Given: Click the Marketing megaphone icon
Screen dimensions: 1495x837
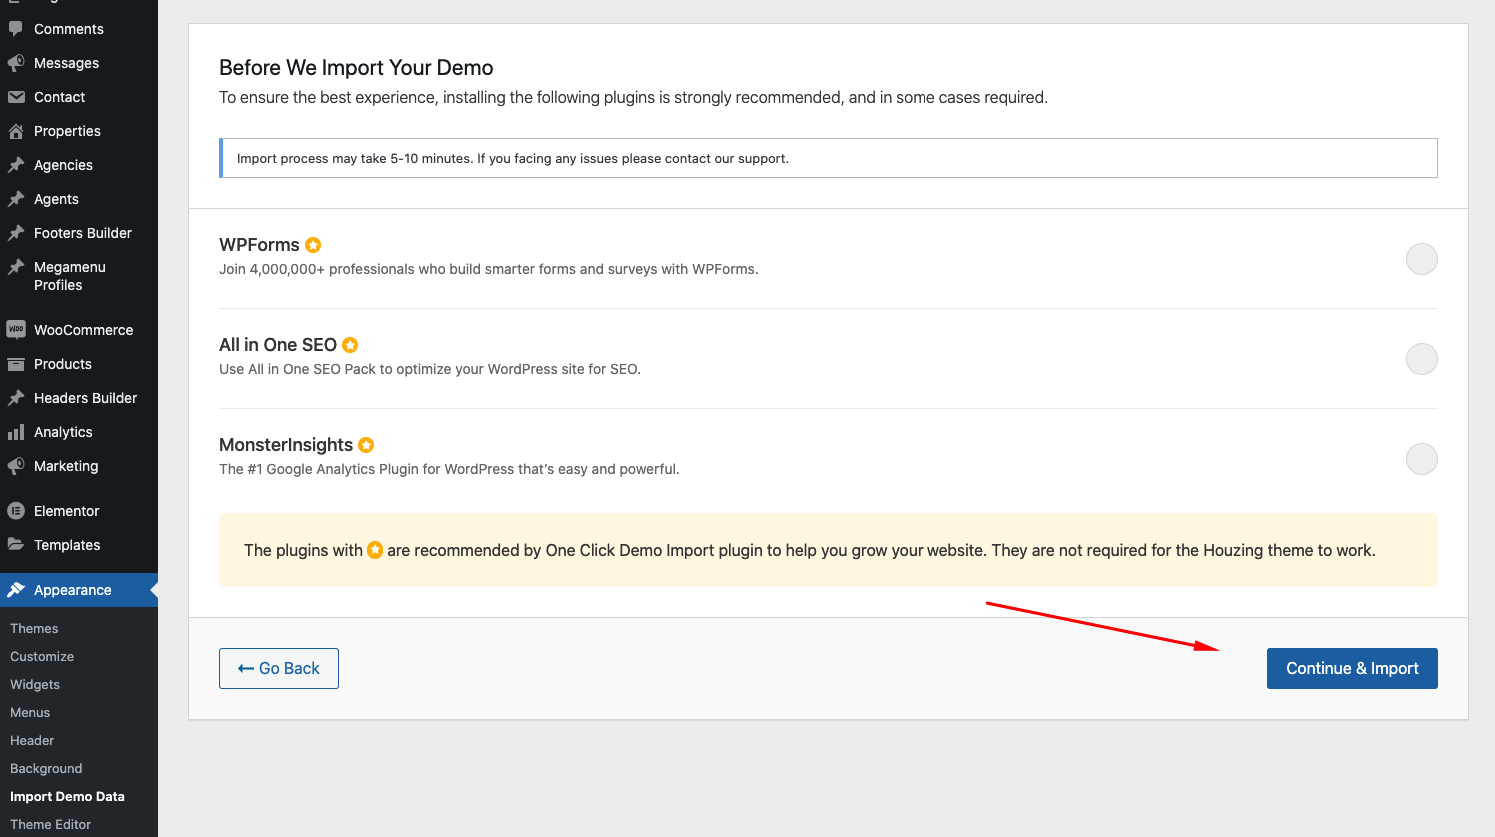Looking at the screenshot, I should 16,466.
